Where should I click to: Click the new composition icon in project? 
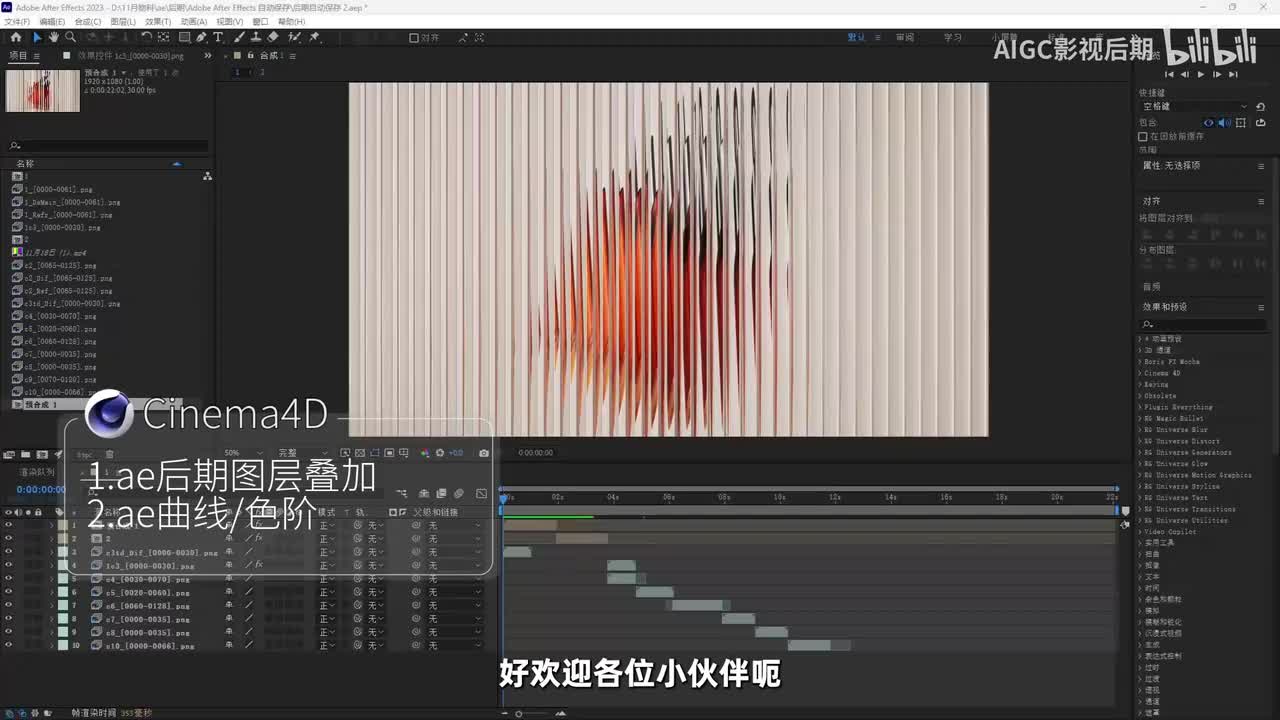42,455
